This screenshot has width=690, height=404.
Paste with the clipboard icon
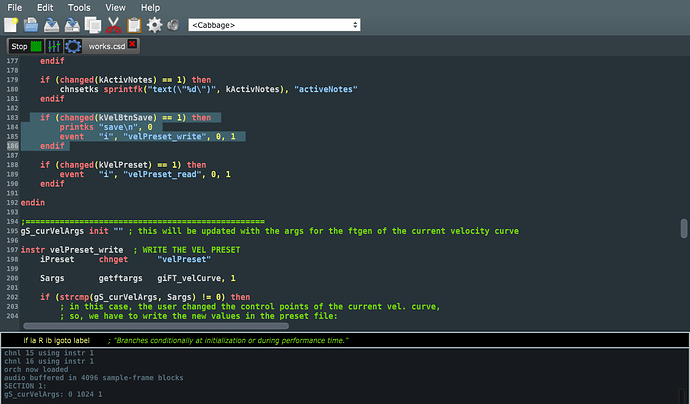134,25
